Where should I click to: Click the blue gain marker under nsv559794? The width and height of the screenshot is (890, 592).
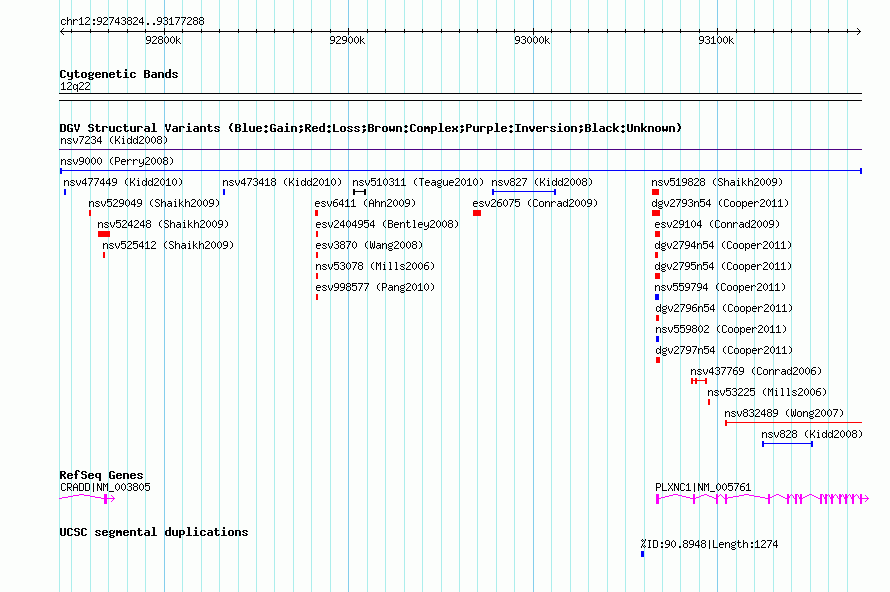click(x=657, y=297)
